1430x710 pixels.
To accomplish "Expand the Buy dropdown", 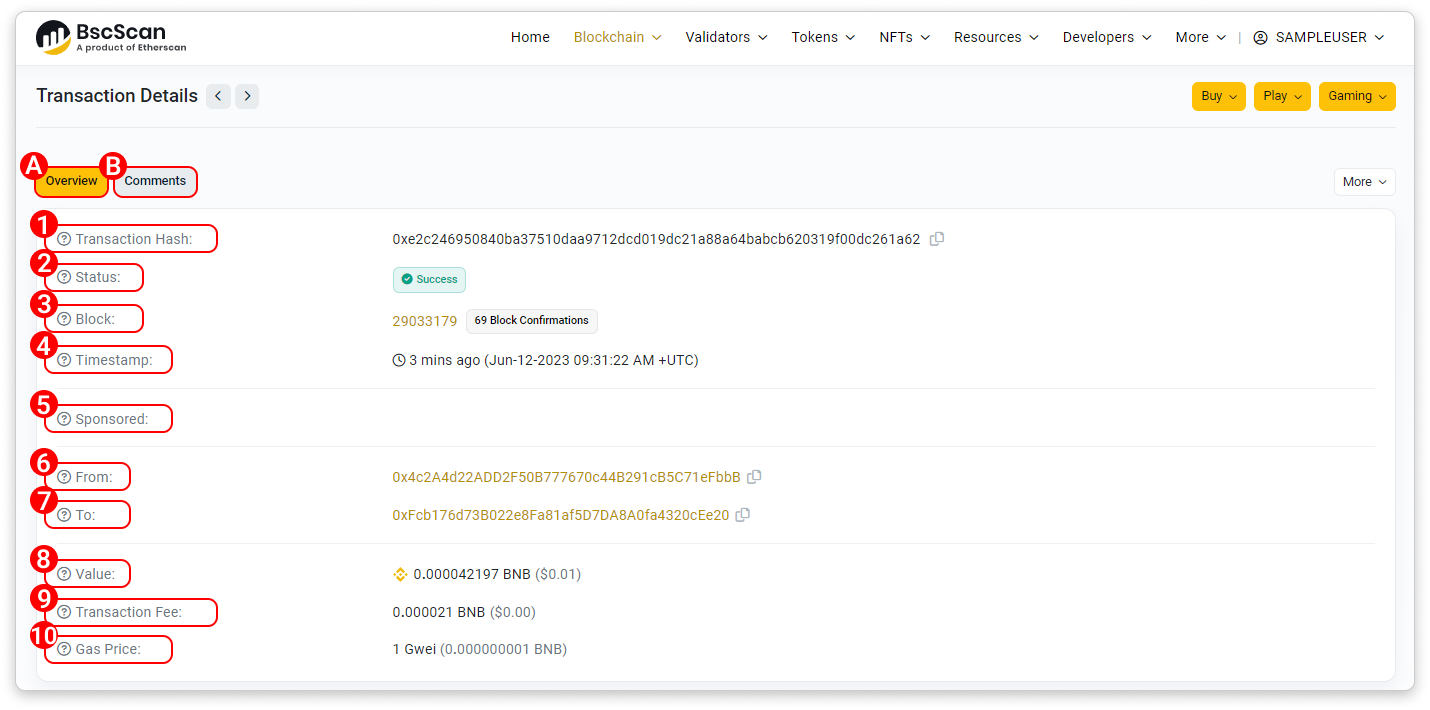I will [x=1218, y=96].
